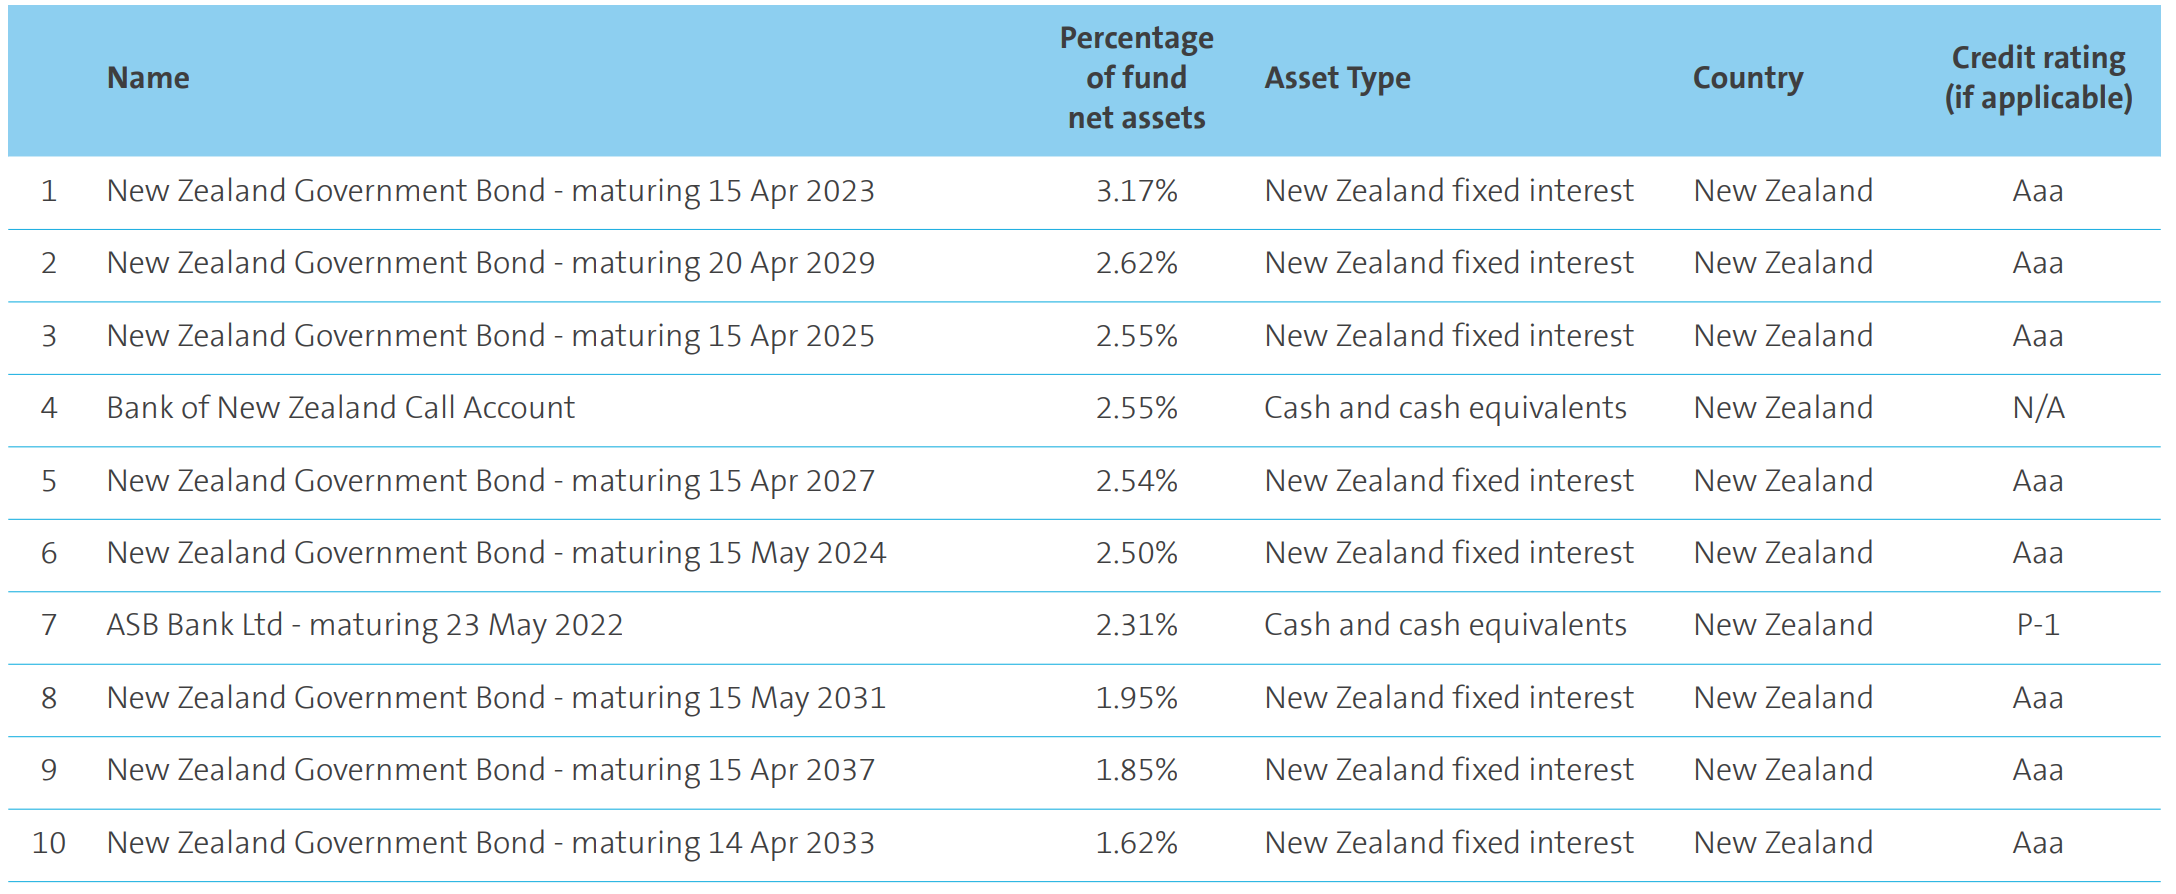The height and width of the screenshot is (894, 2176).
Task: Click the Percentage of fund net assets header
Action: point(1136,78)
